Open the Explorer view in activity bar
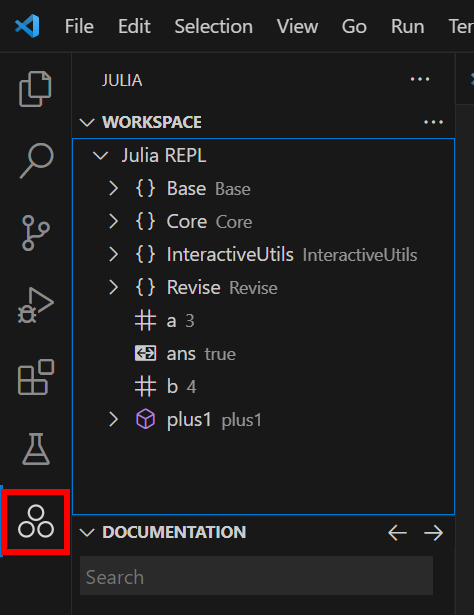 [35, 89]
